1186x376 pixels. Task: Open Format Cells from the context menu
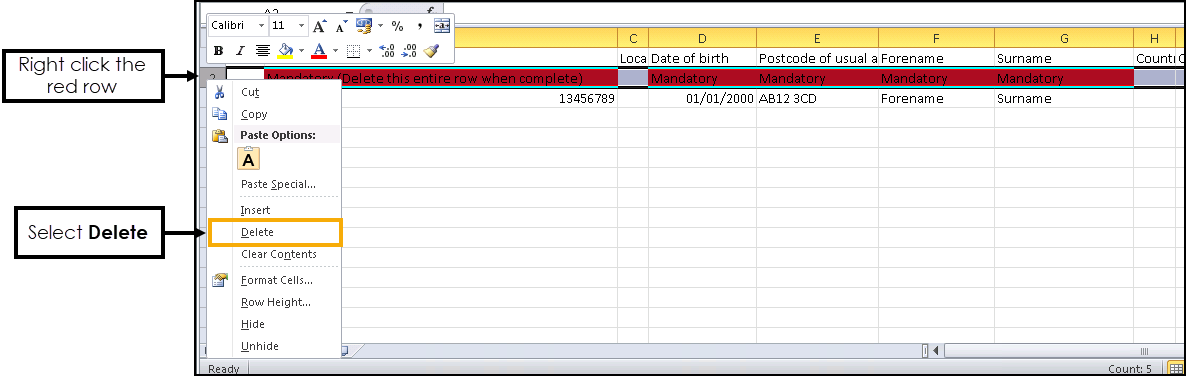(277, 280)
